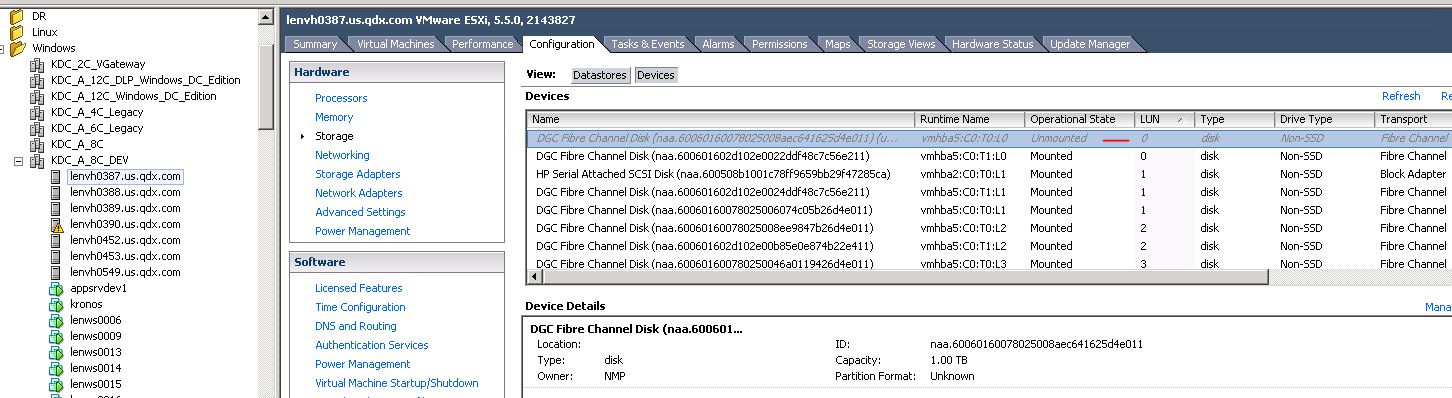Open the Hardware Status tab

pos(993,44)
